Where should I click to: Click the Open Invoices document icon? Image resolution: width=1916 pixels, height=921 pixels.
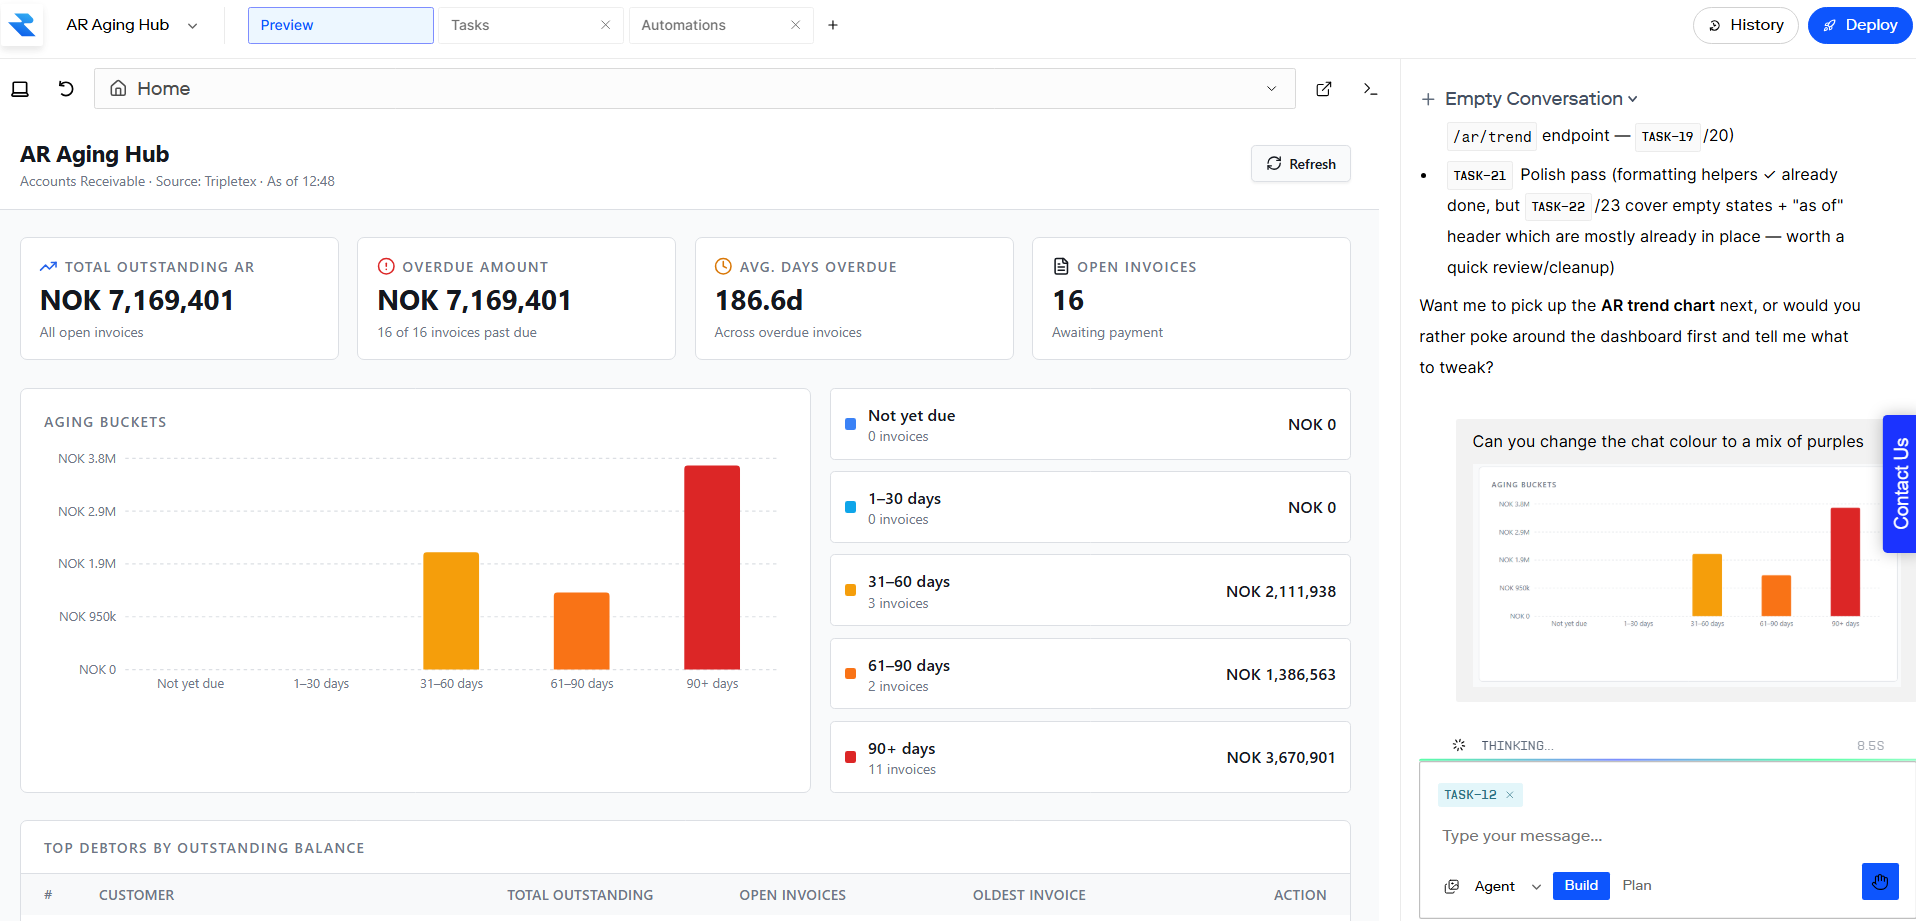click(1061, 267)
